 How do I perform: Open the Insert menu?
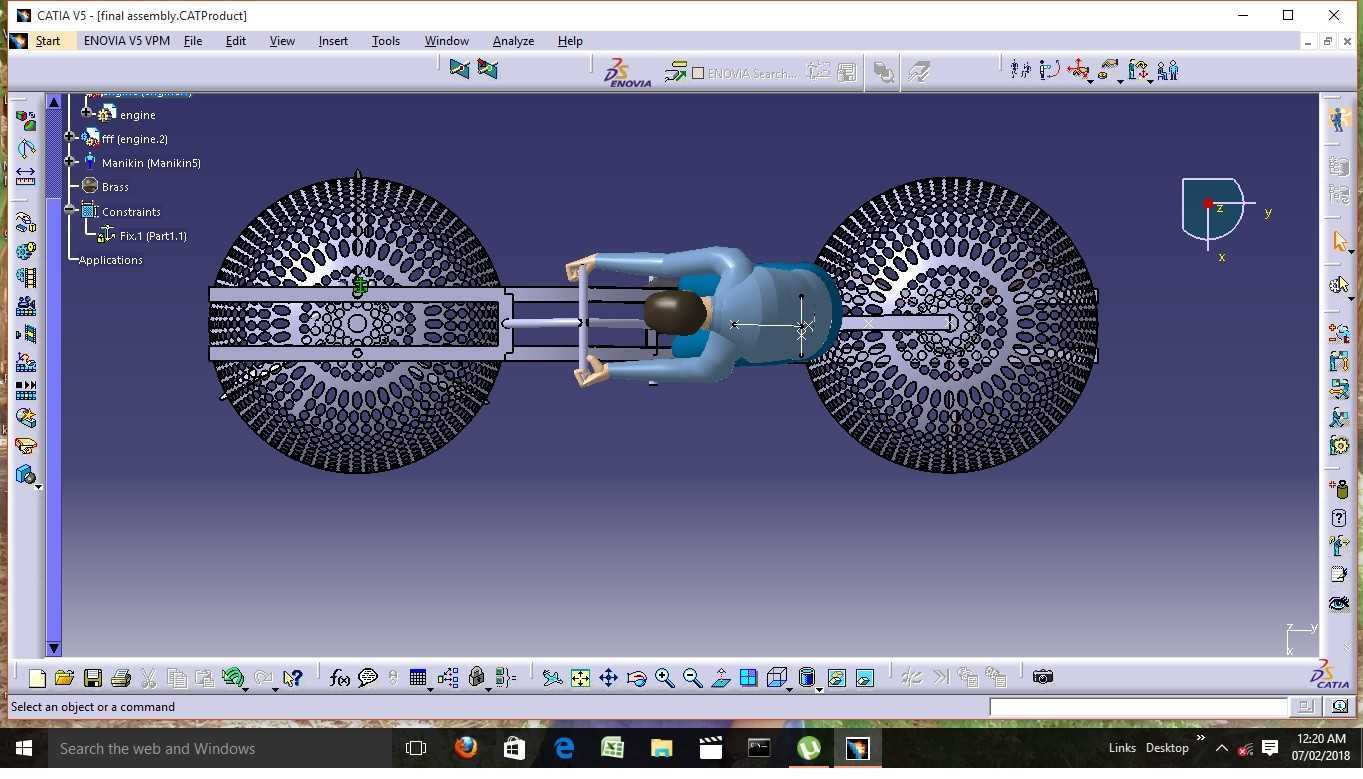click(333, 41)
